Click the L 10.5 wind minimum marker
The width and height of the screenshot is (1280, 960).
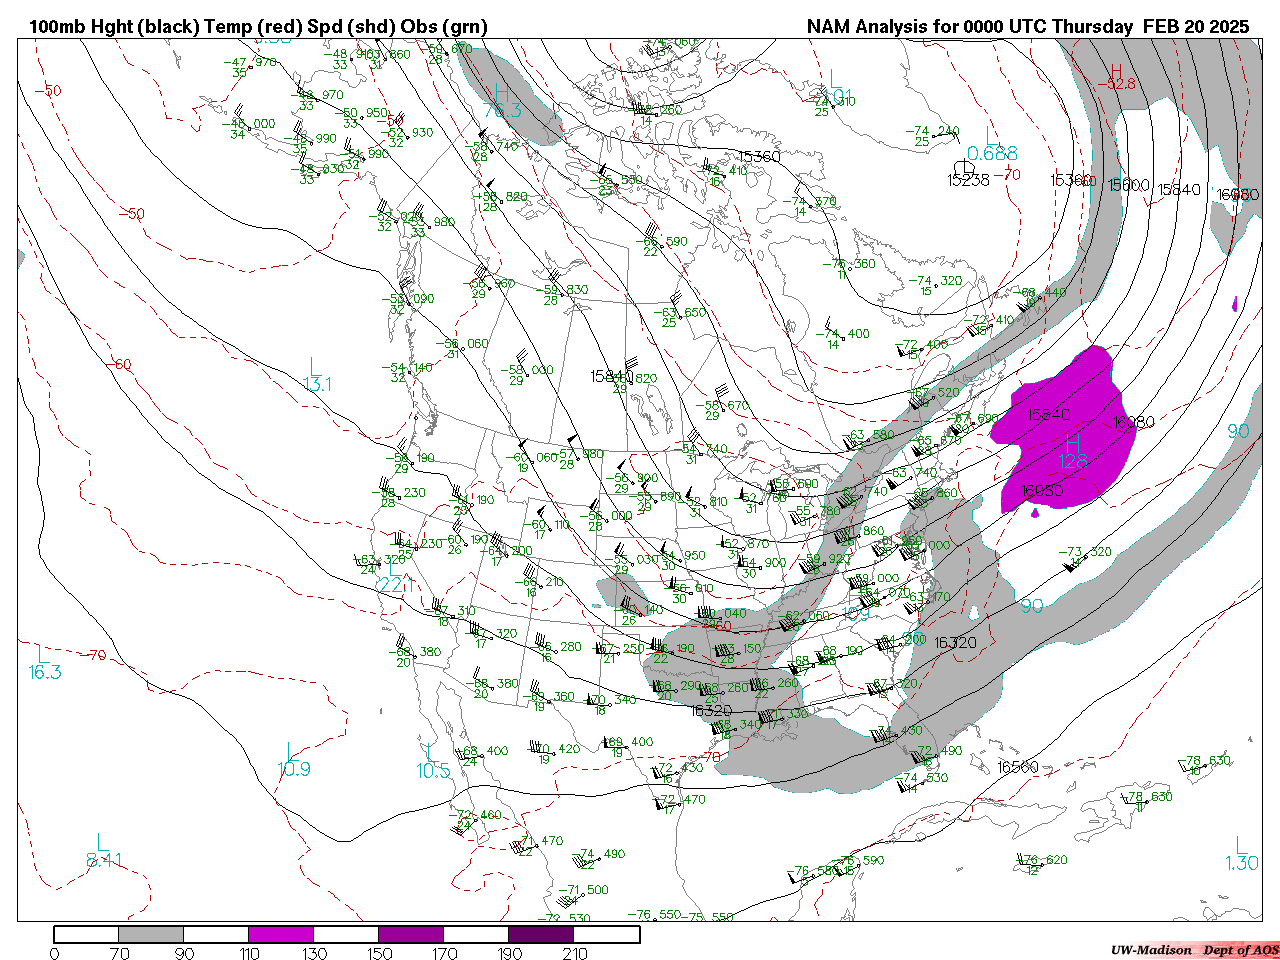click(433, 762)
